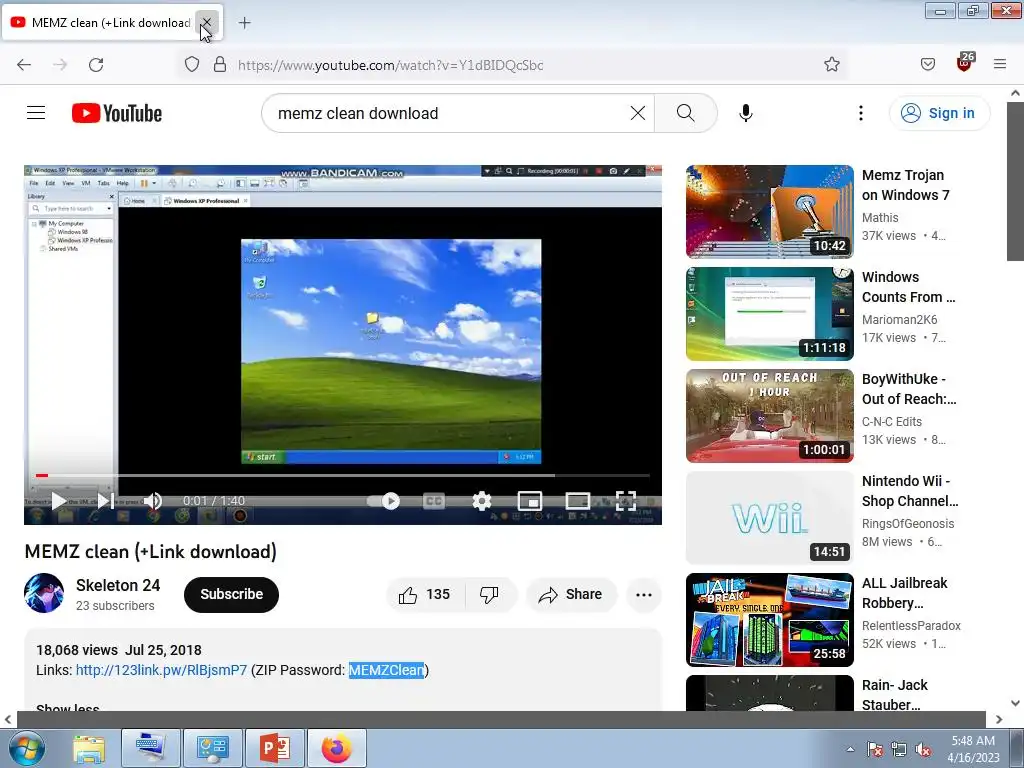Open the muted volume tray icon

tap(923, 750)
